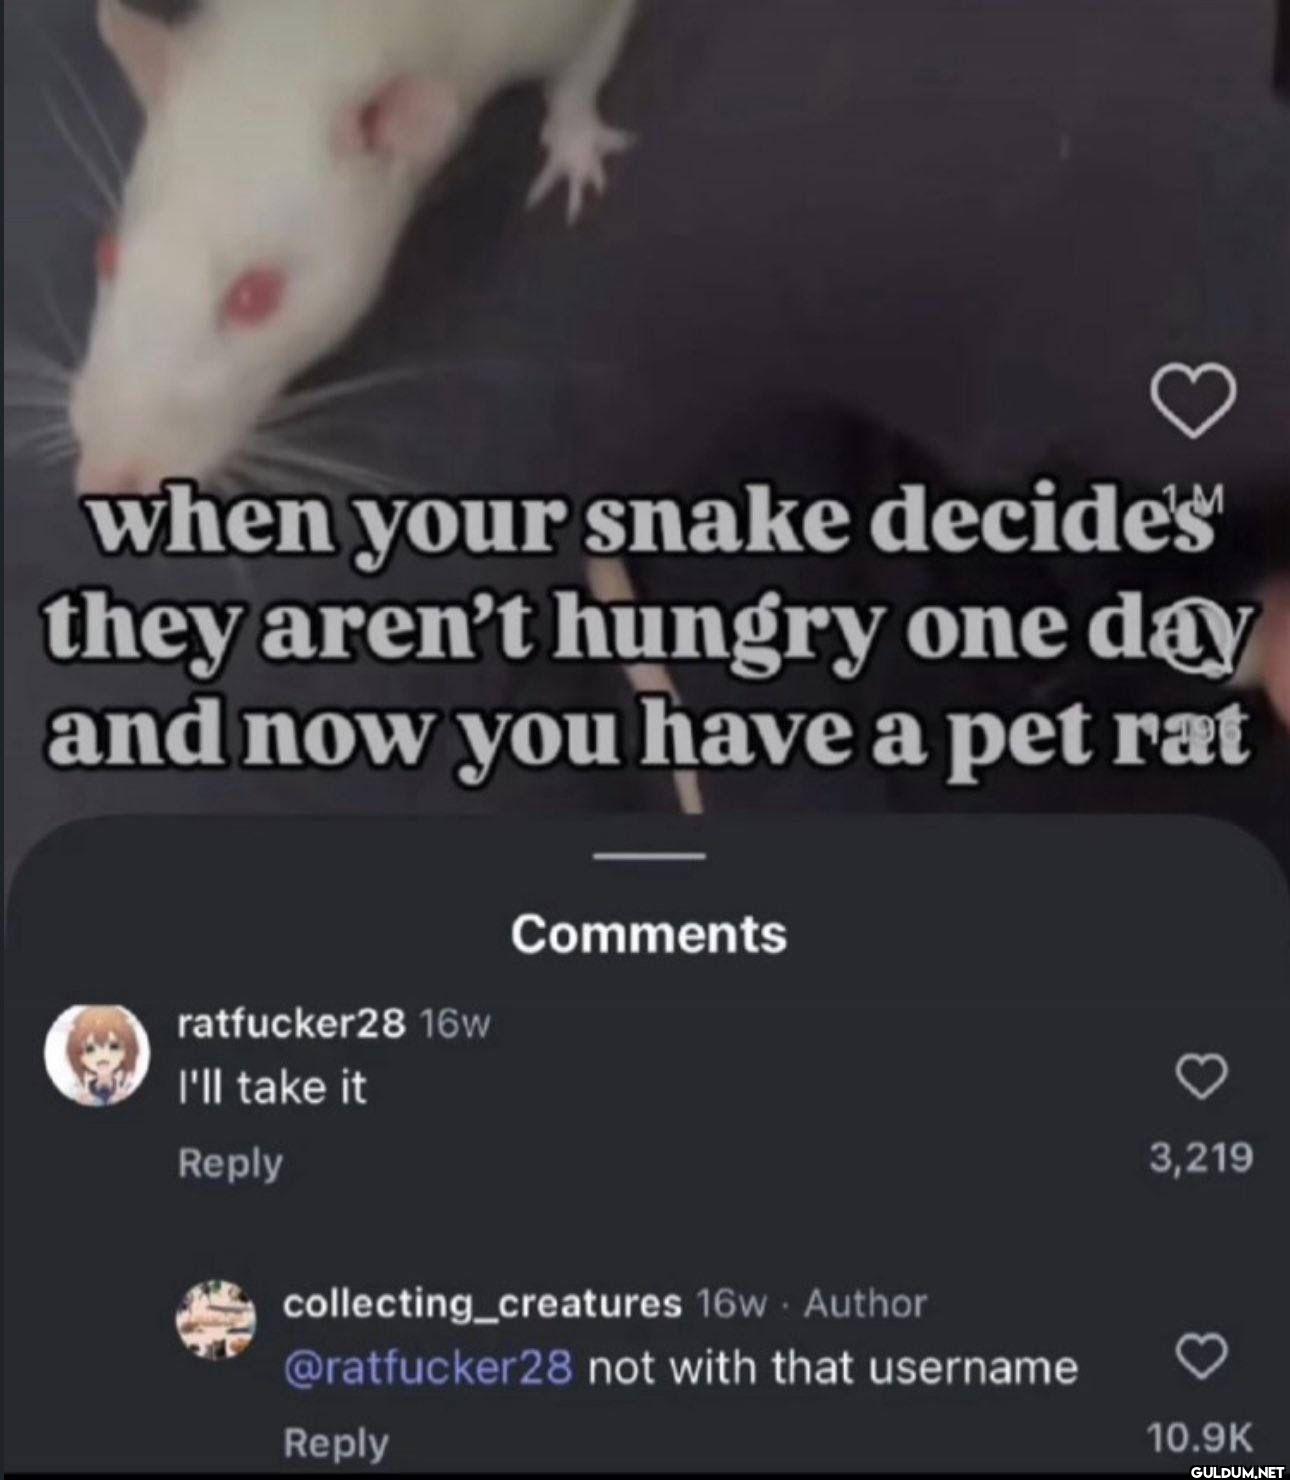Viewport: 1290px width, 1480px height.
Task: Collapse comments using the drag handle
Action: (x=648, y=856)
